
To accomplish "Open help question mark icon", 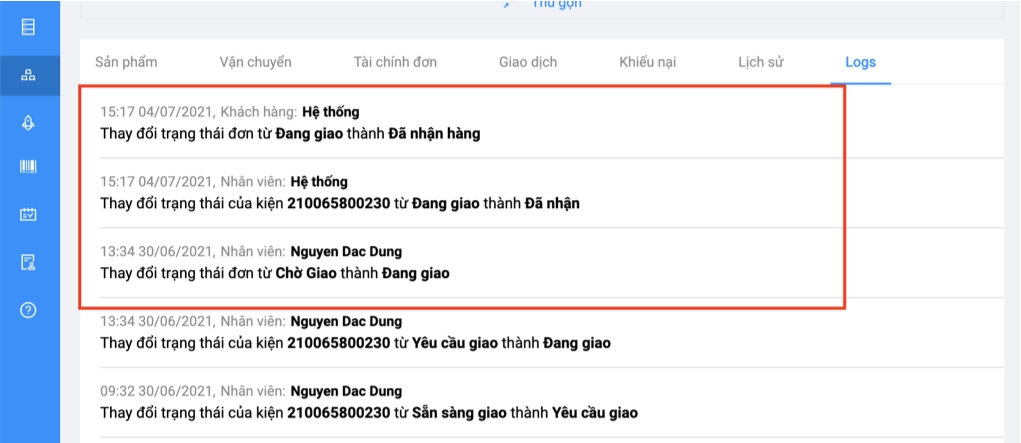I will coord(29,310).
